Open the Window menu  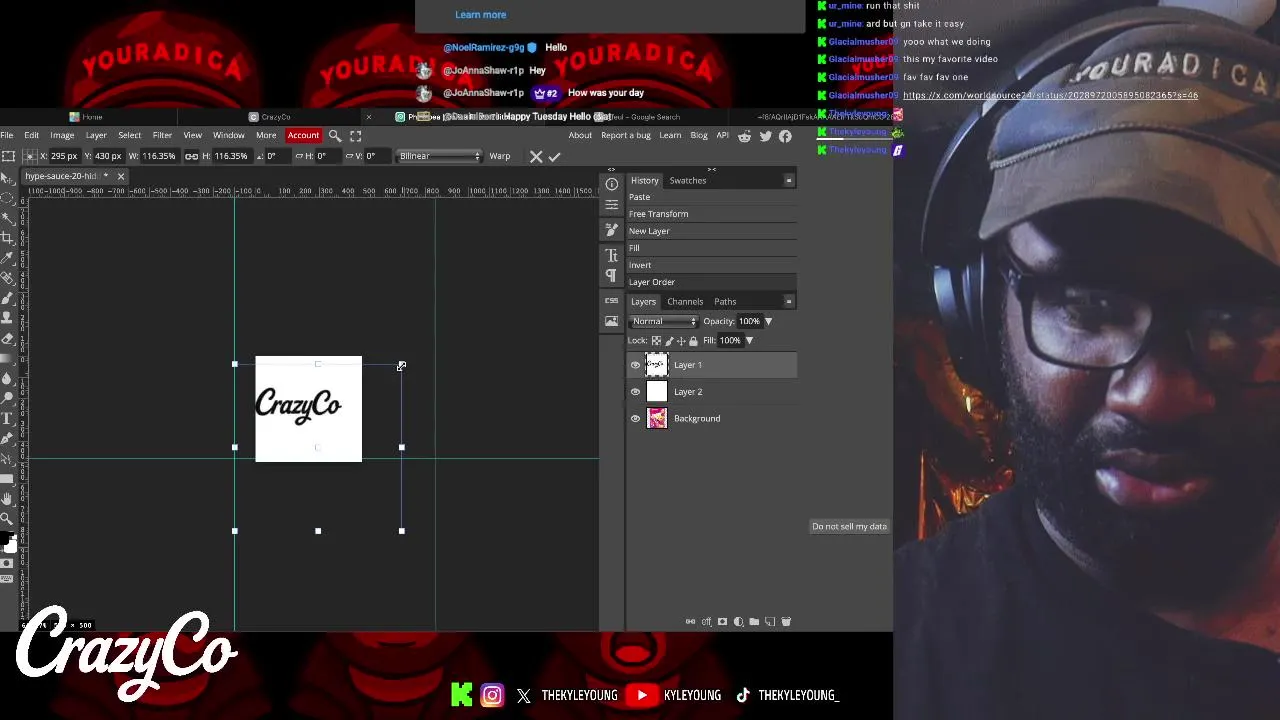pyautogui.click(x=229, y=135)
